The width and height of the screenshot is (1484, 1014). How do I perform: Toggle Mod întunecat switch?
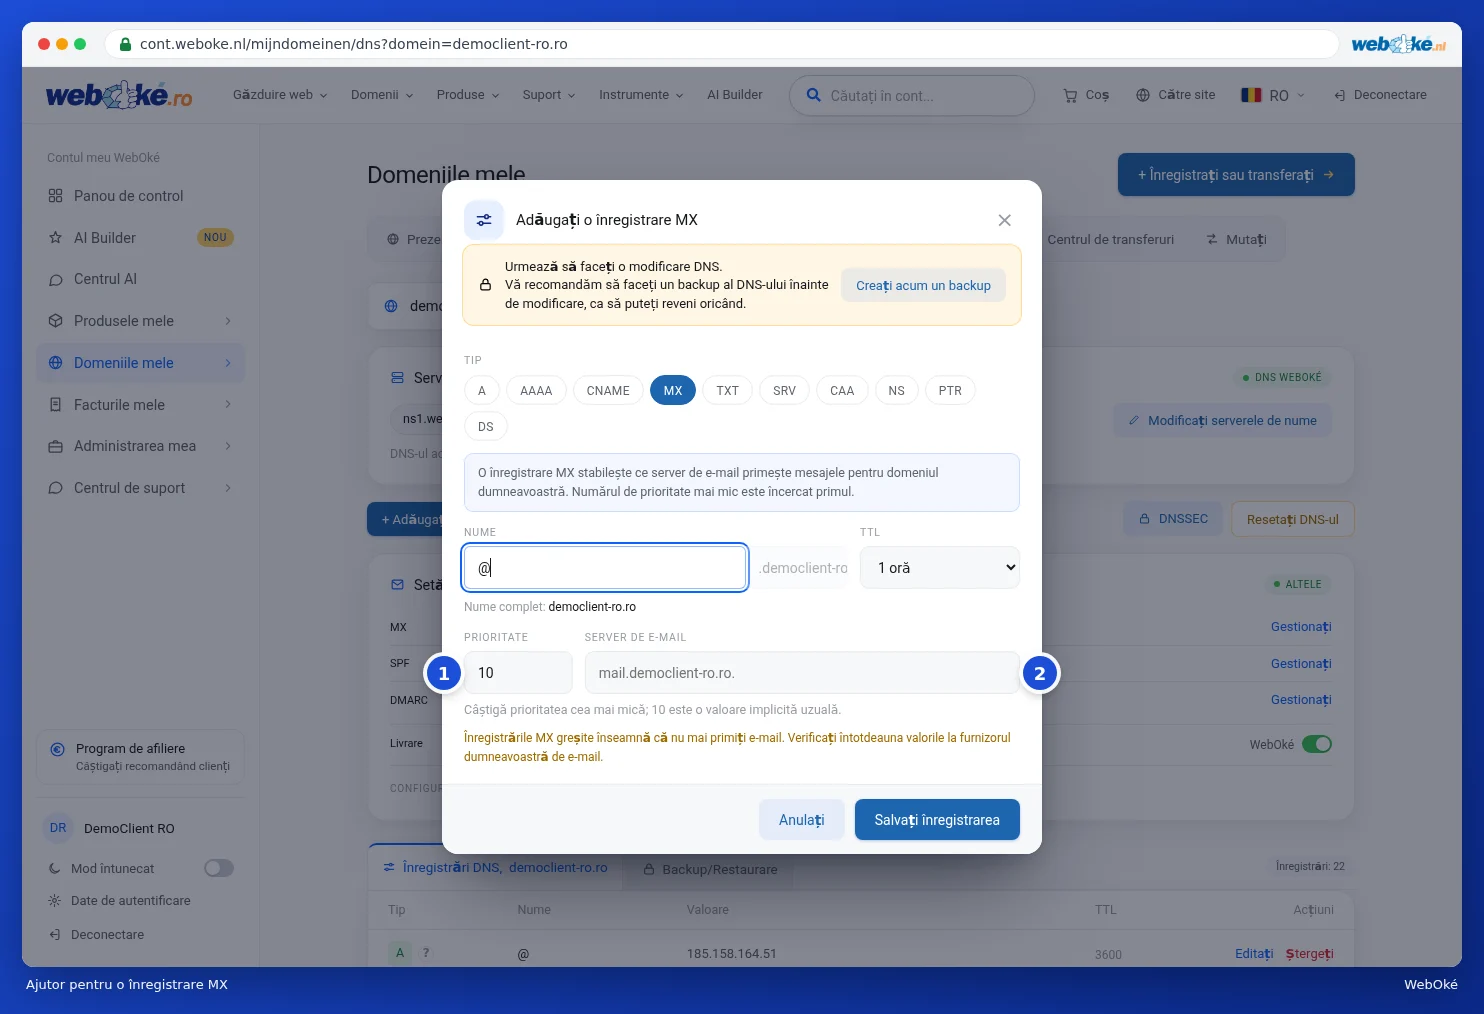(219, 868)
